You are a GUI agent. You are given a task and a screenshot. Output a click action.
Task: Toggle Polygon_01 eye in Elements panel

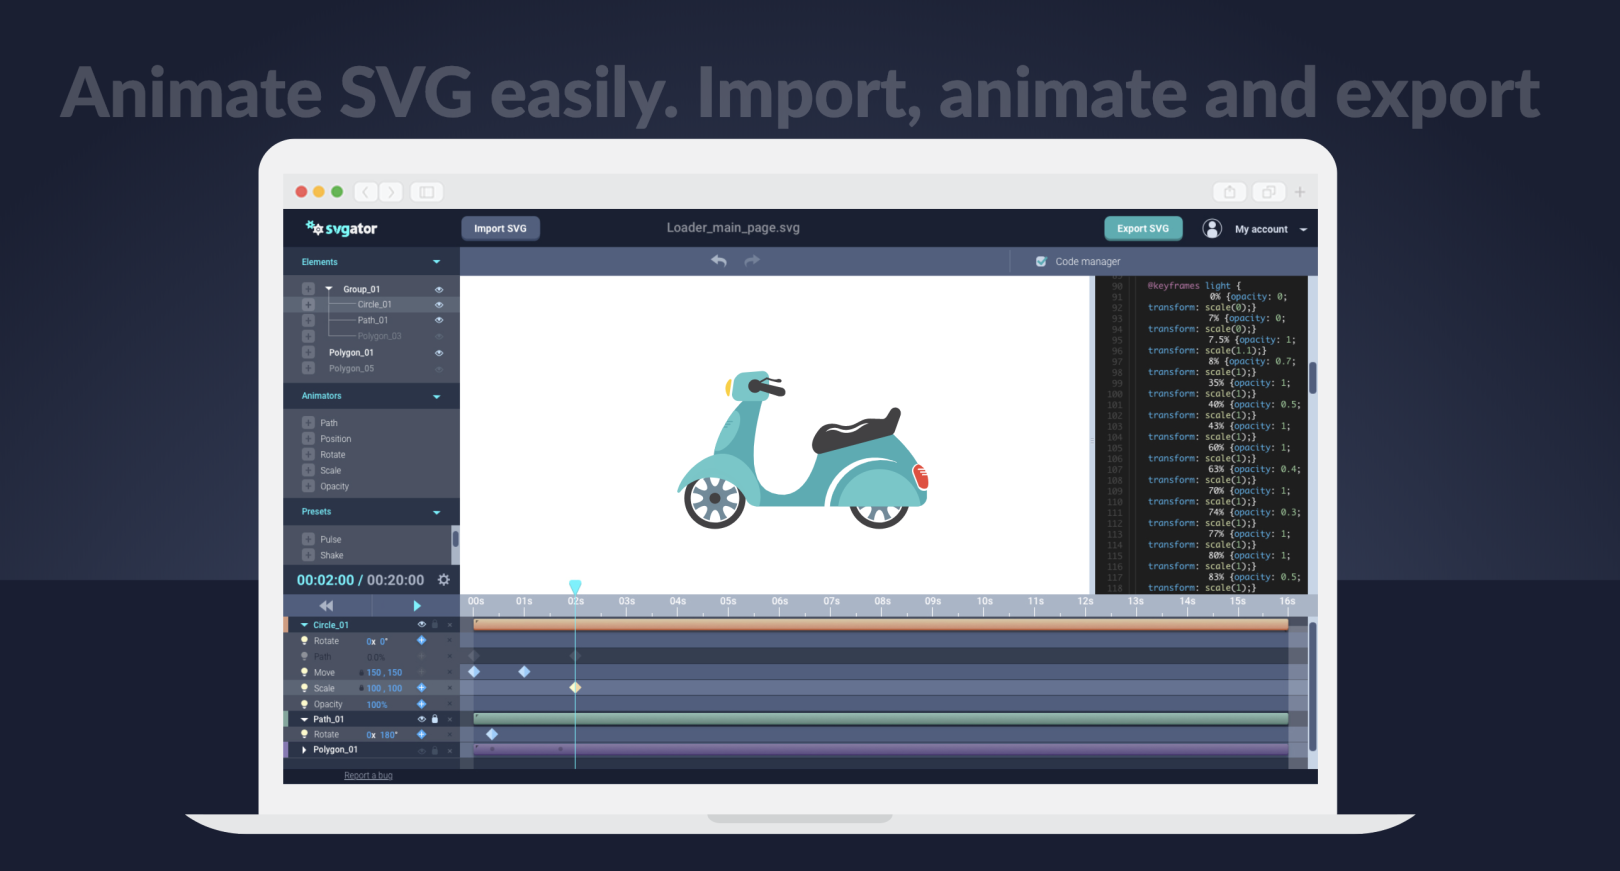point(438,353)
